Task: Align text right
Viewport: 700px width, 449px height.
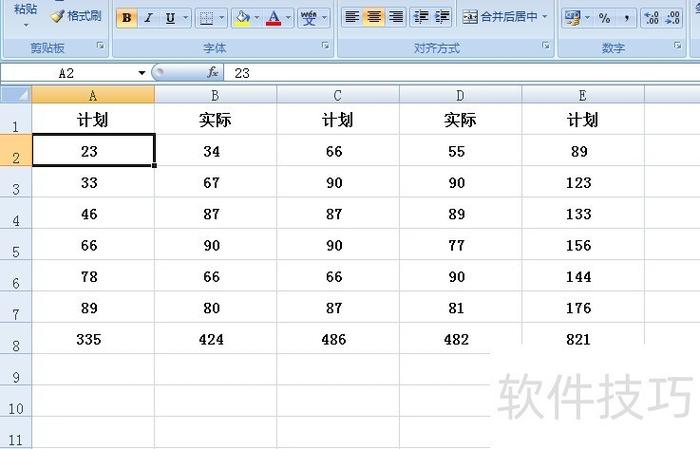Action: (x=396, y=17)
